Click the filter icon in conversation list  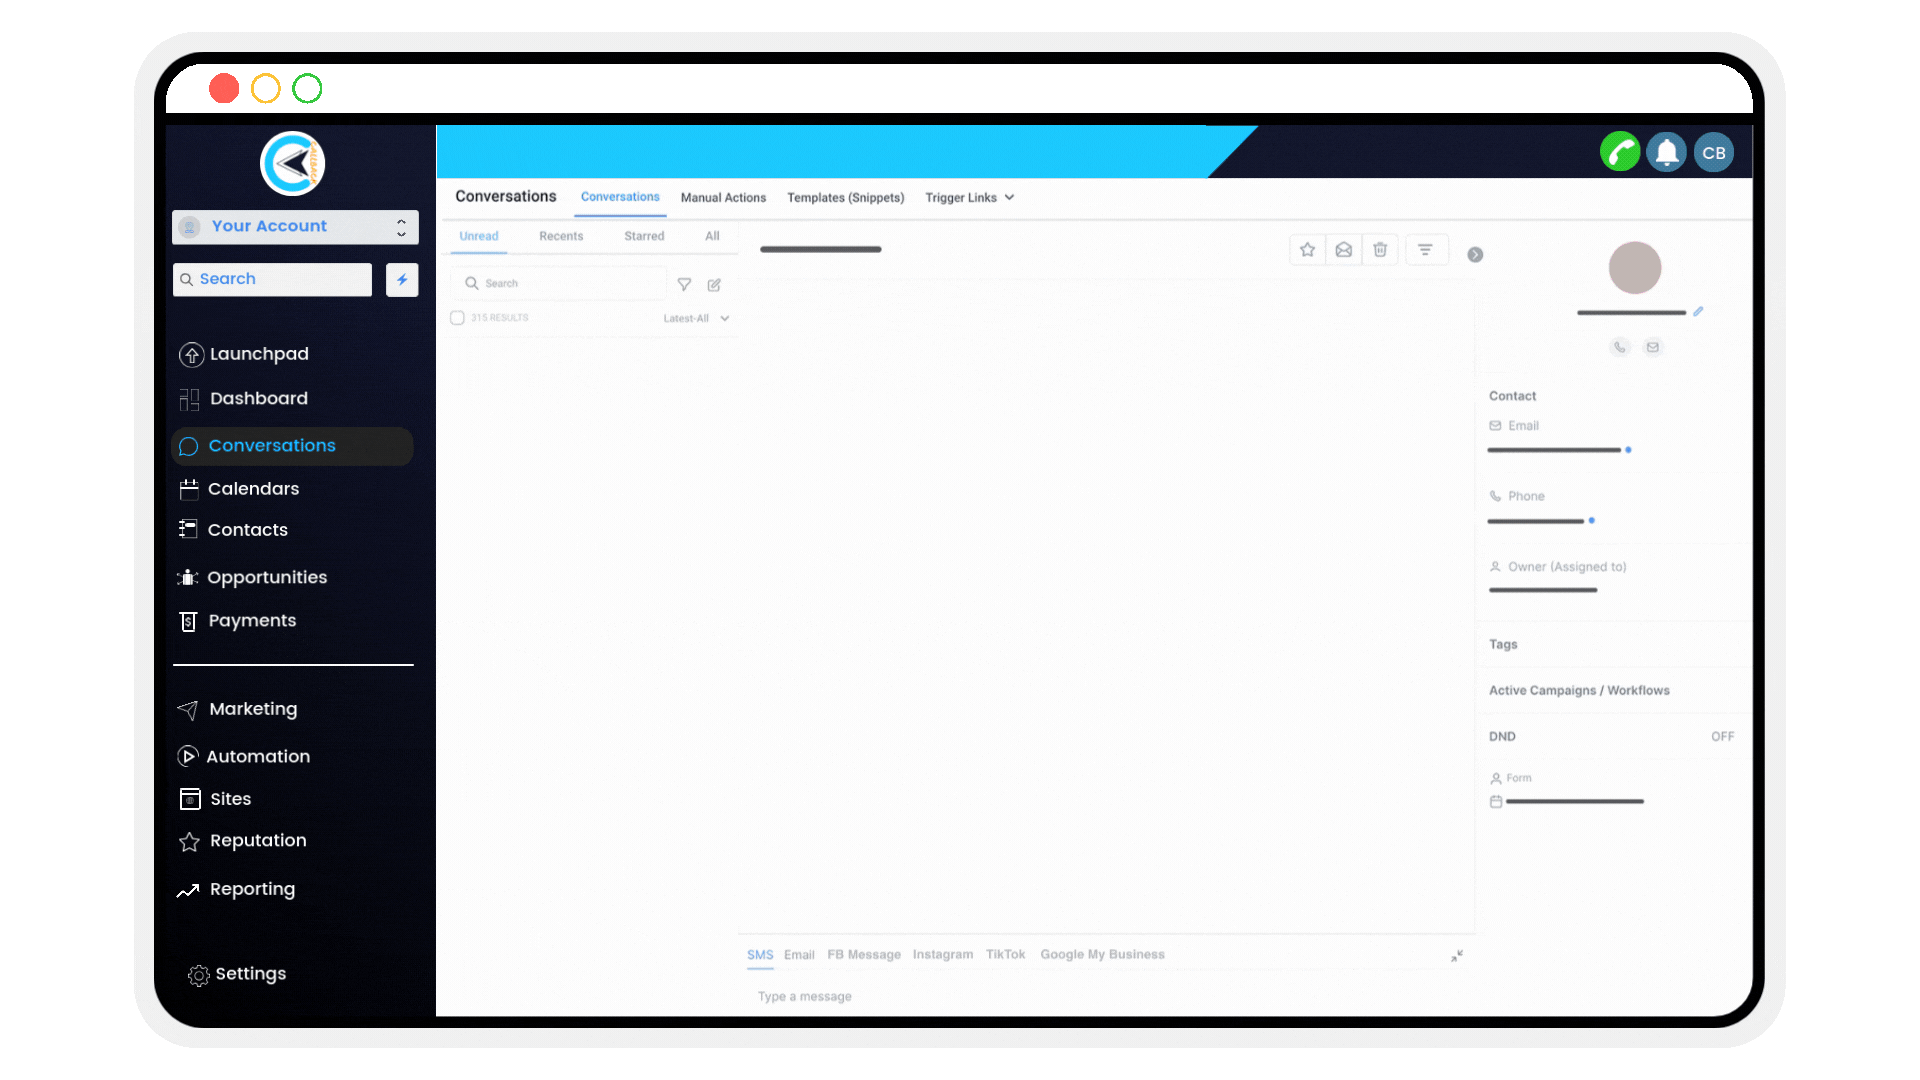pos(683,285)
